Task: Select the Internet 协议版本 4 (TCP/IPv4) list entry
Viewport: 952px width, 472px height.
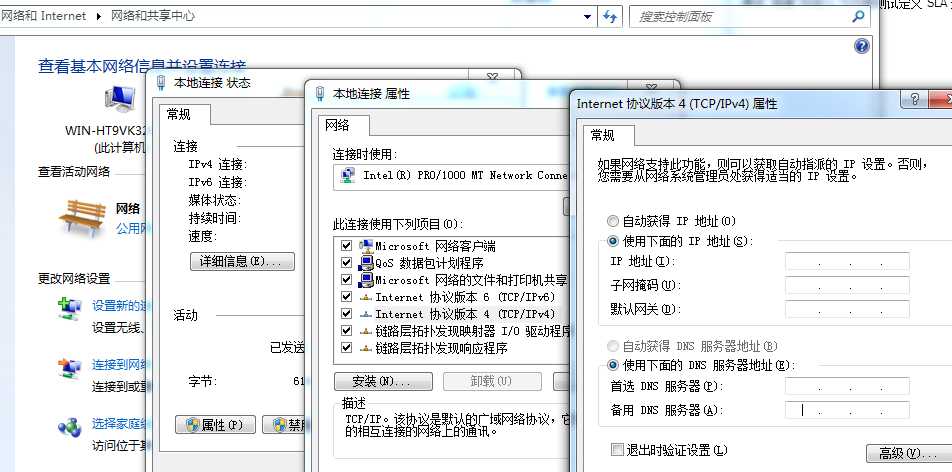Action: point(465,314)
